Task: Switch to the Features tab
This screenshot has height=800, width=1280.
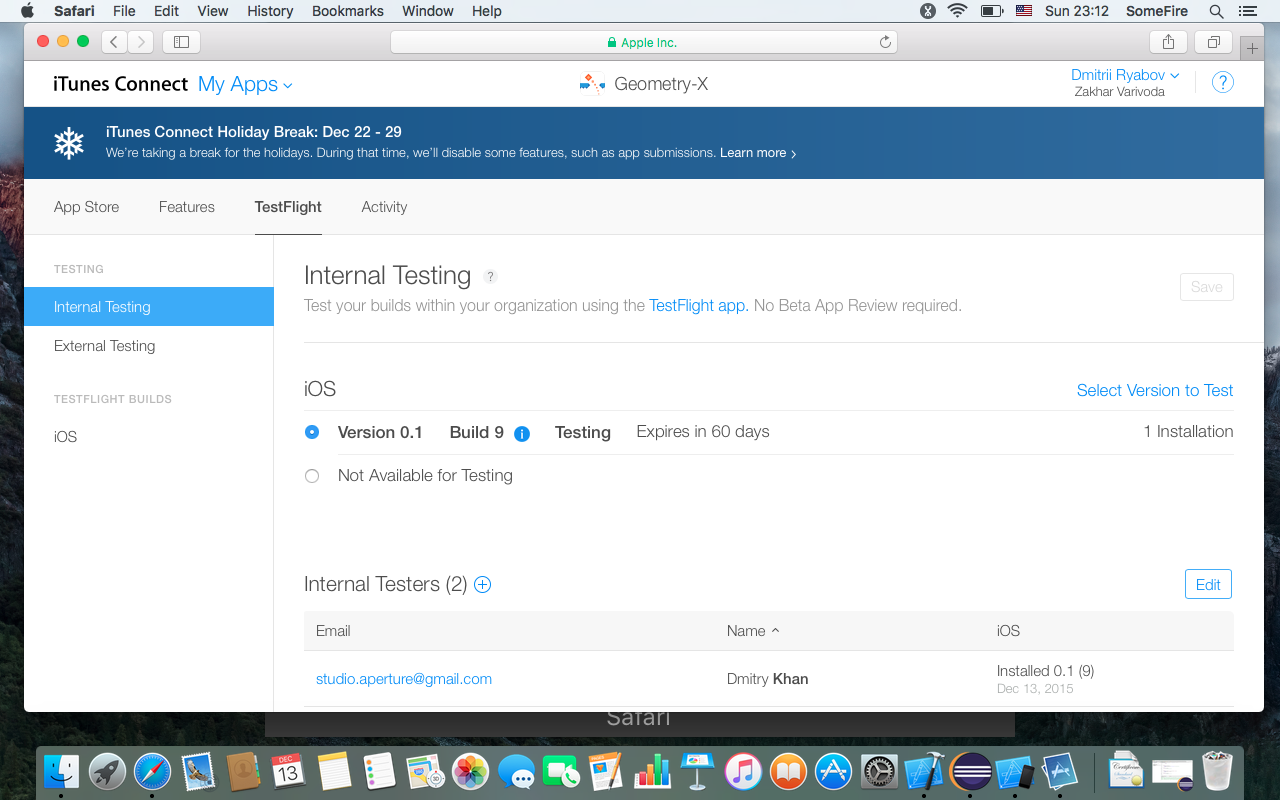Action: [187, 207]
